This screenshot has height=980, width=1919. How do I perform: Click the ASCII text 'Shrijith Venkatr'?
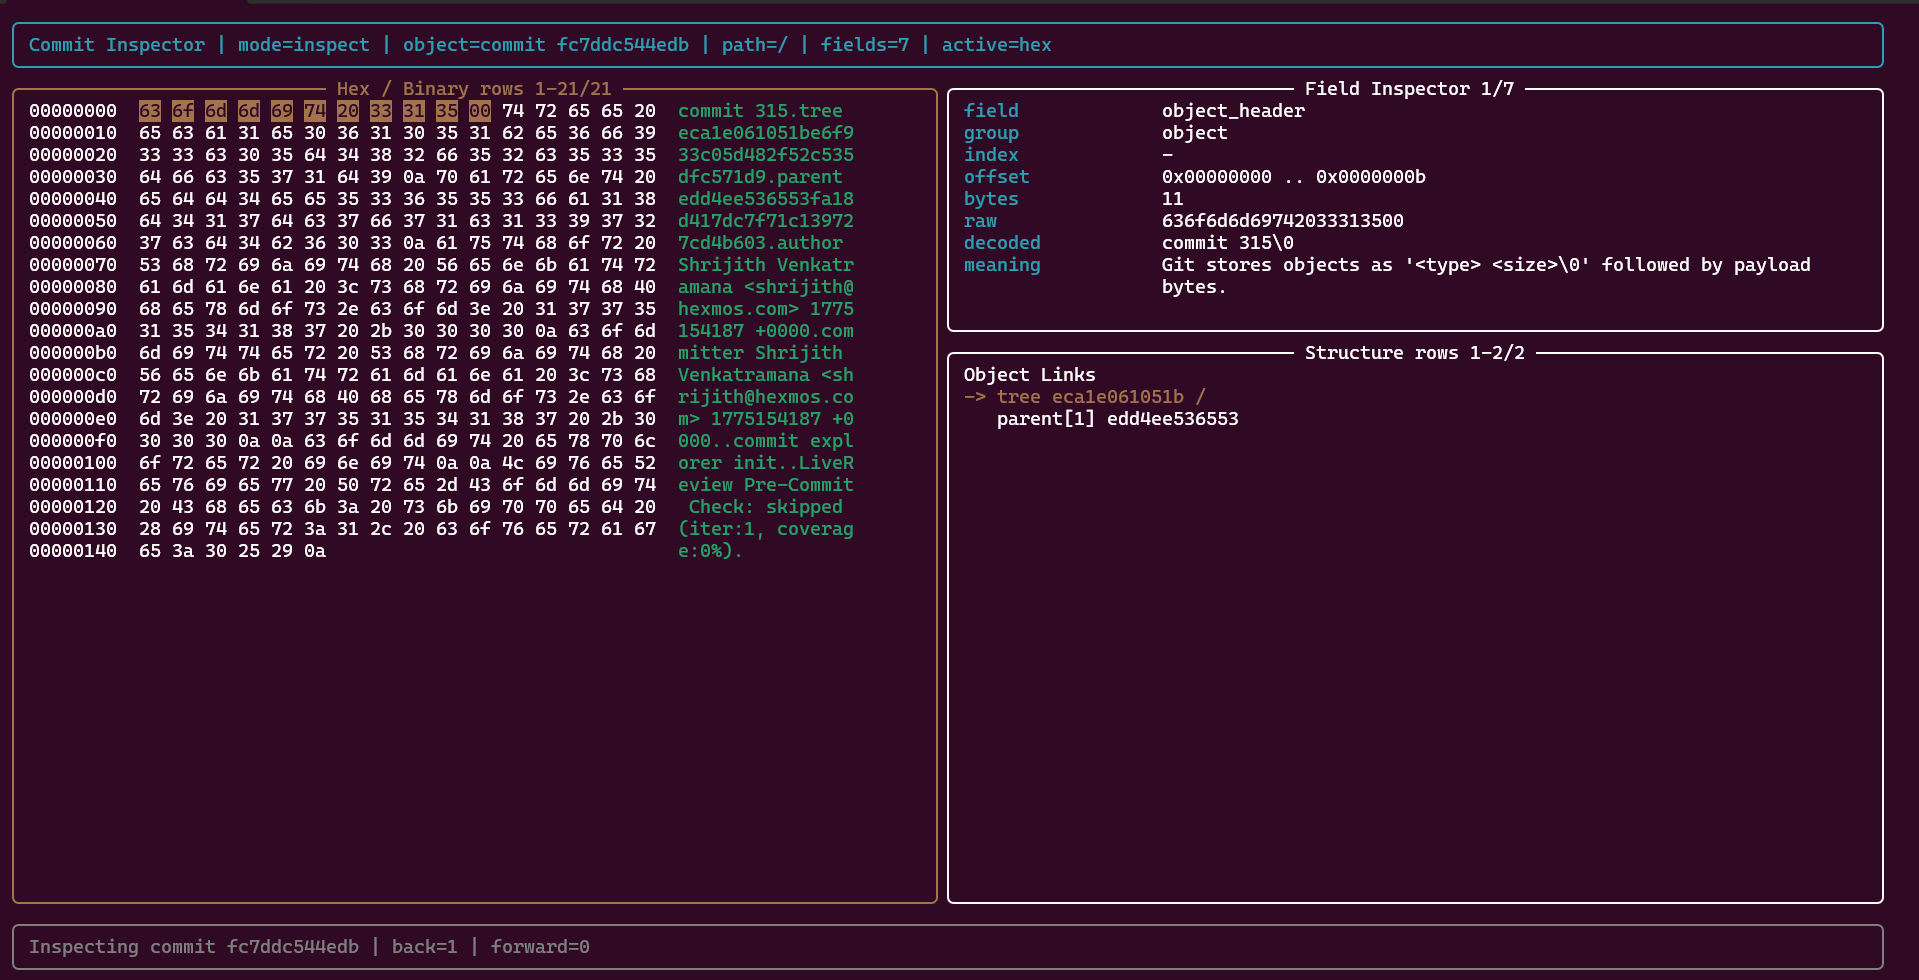(766, 265)
